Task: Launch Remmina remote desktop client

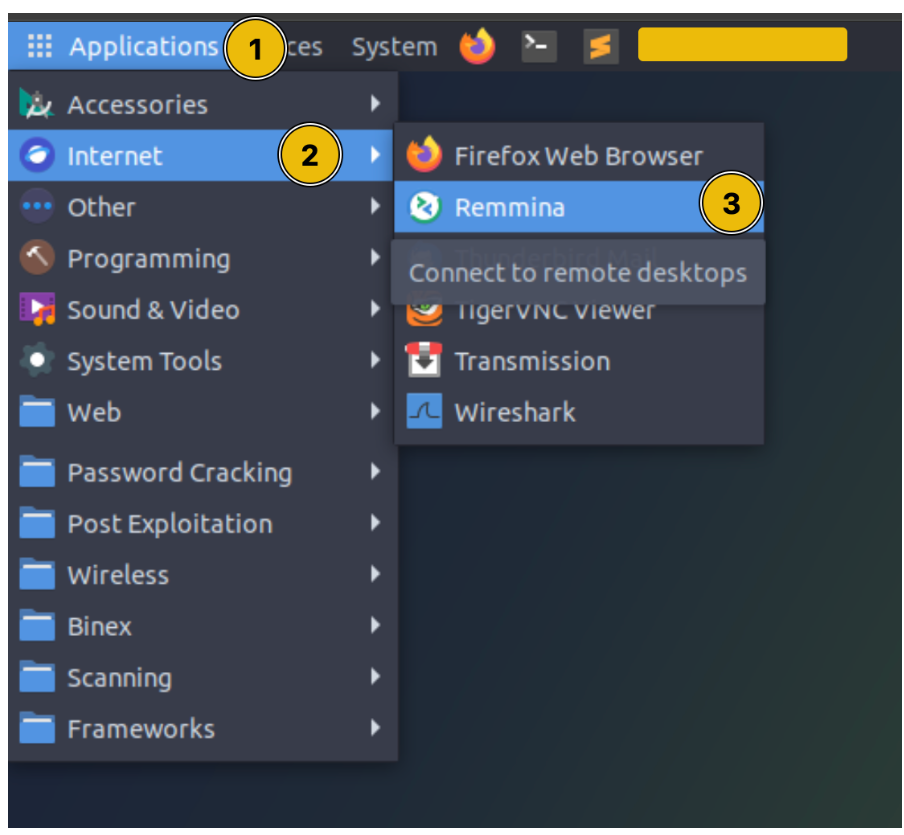Action: coord(579,207)
